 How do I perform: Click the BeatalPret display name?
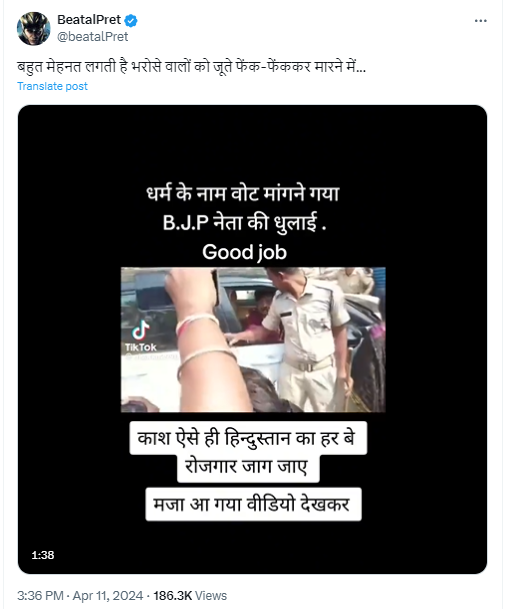89,19
